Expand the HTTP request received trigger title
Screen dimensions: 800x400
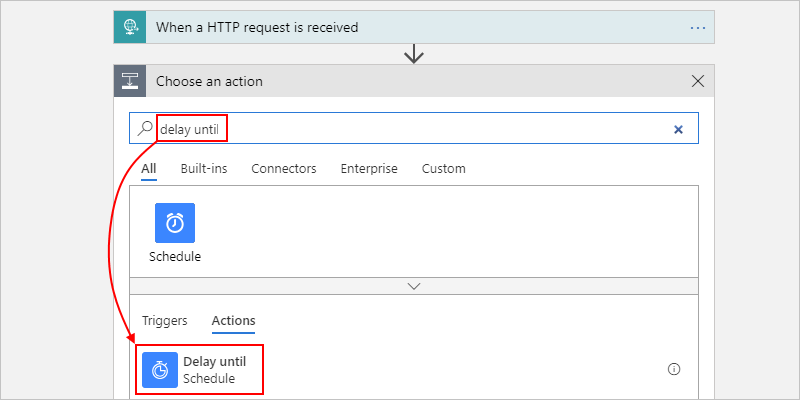point(257,27)
